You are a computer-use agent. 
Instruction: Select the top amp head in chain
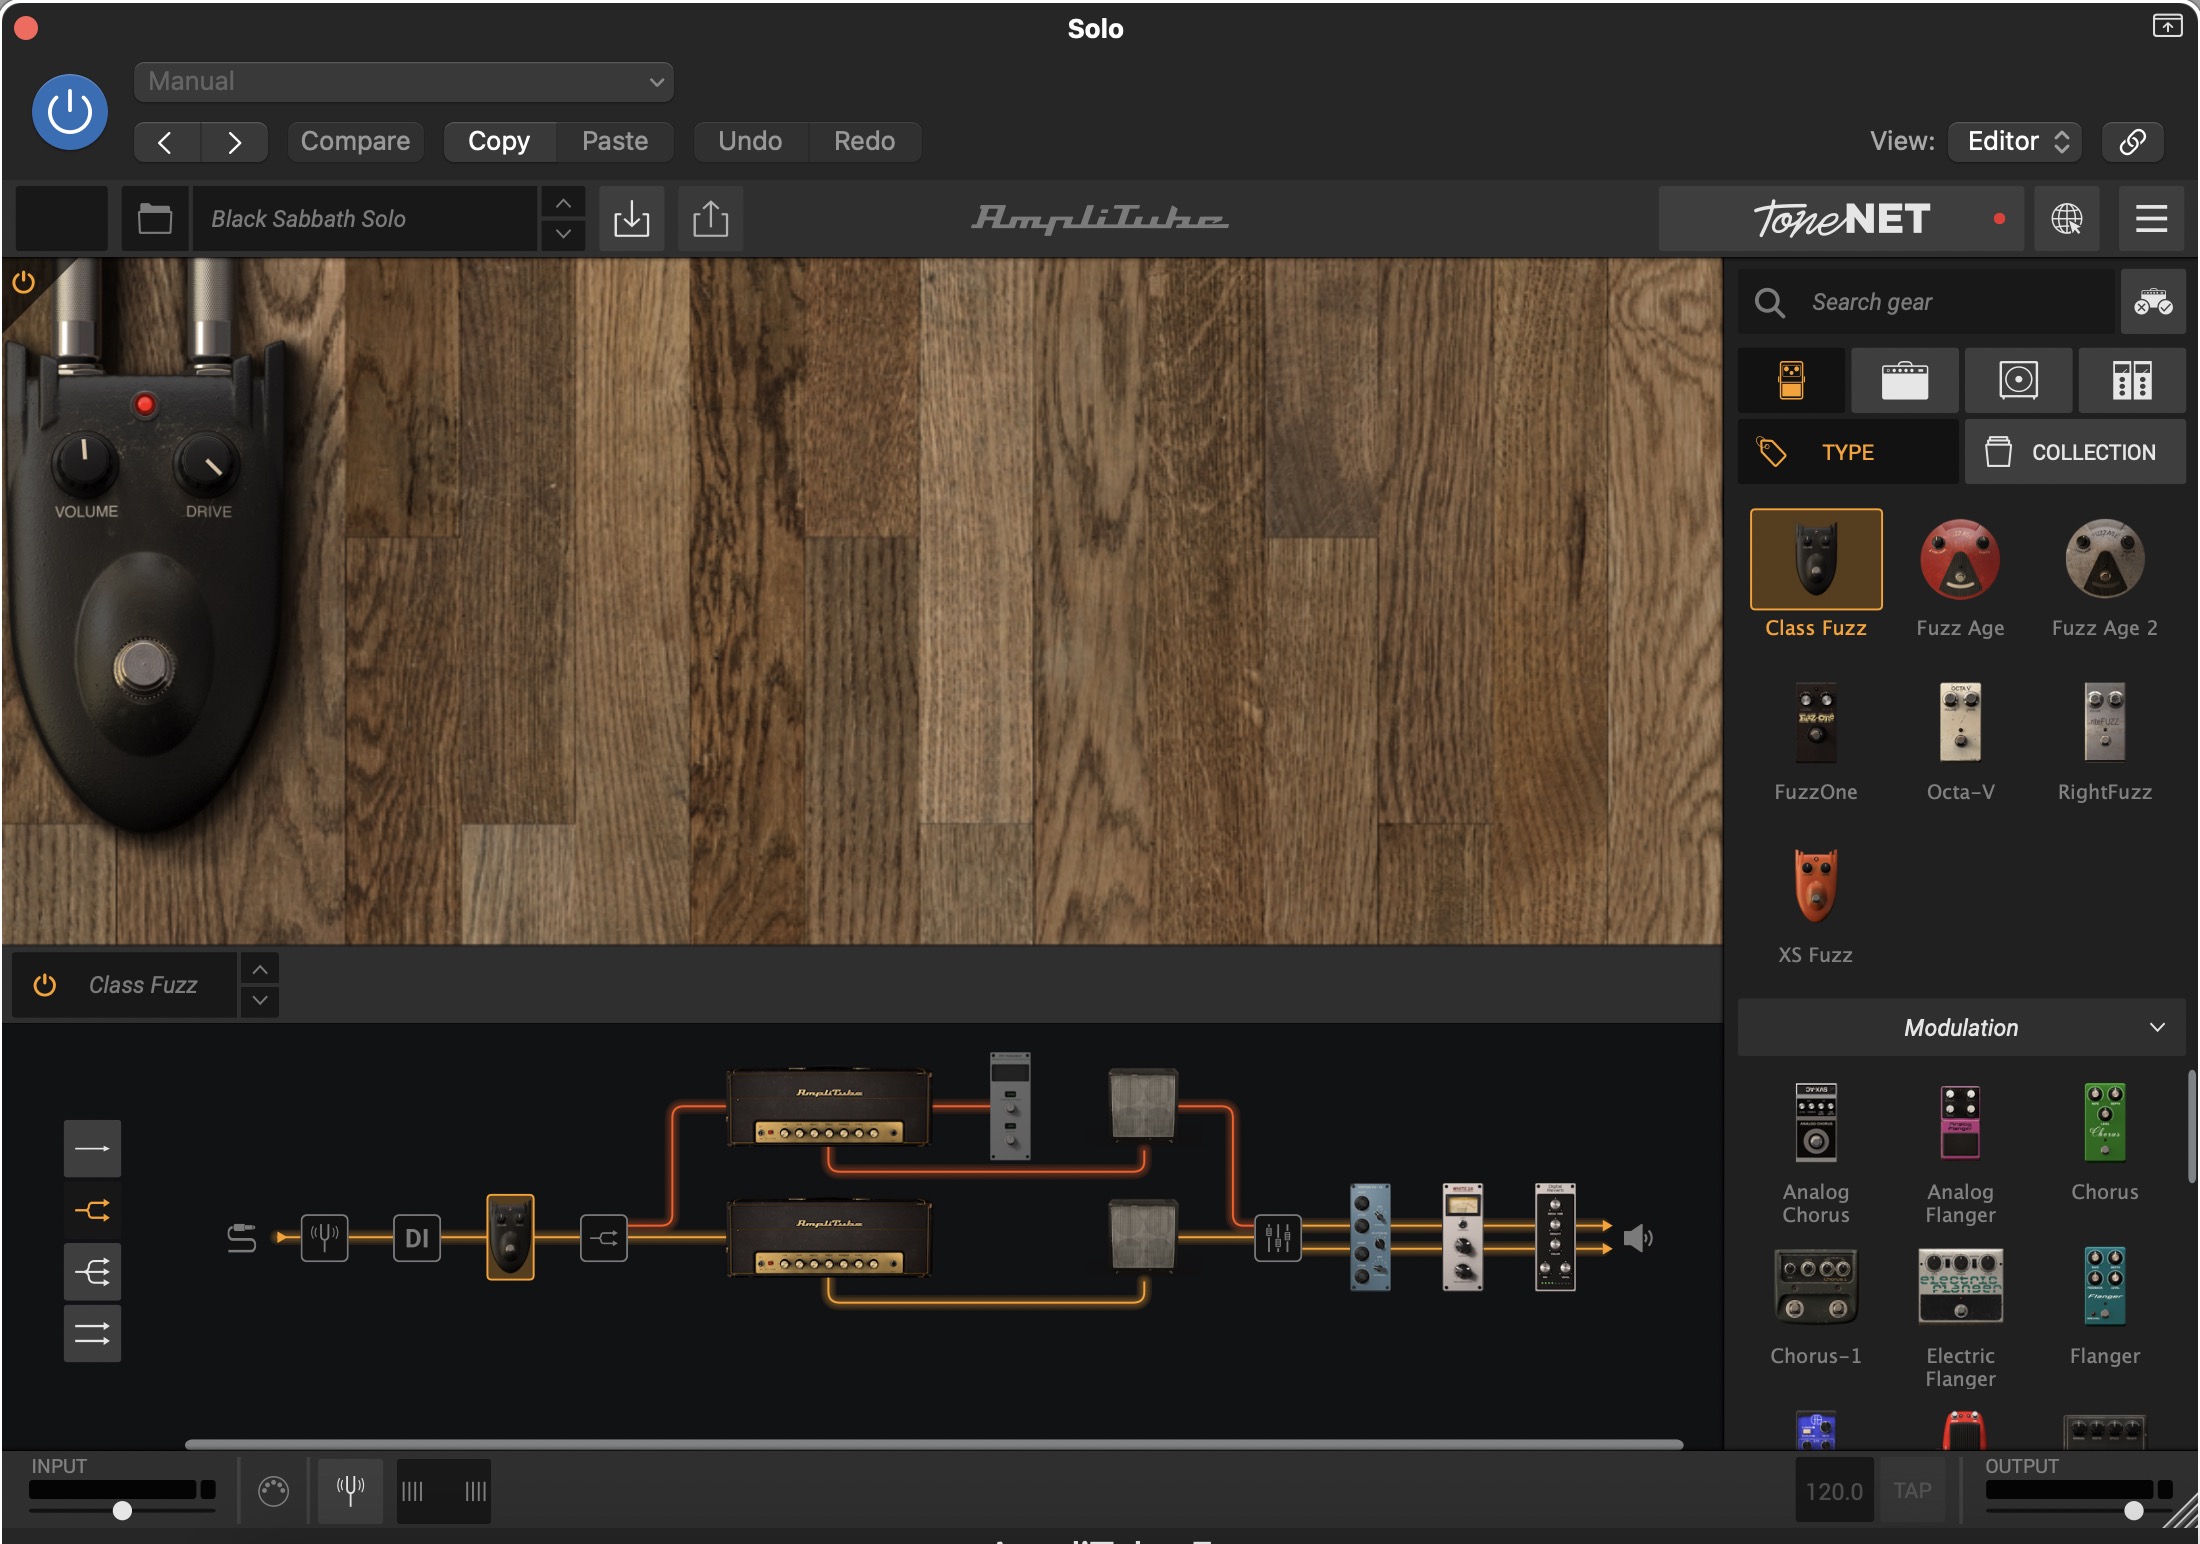pyautogui.click(x=829, y=1107)
